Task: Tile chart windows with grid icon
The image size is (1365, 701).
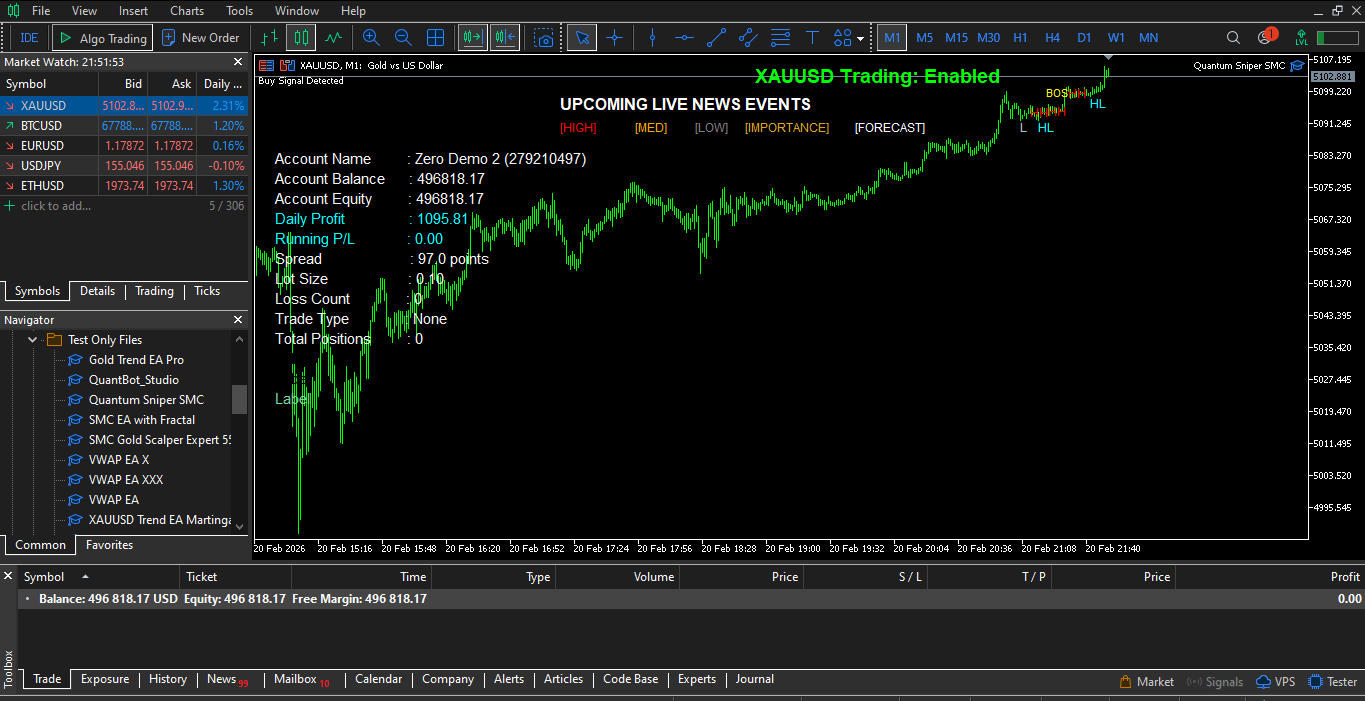Action: [x=435, y=38]
